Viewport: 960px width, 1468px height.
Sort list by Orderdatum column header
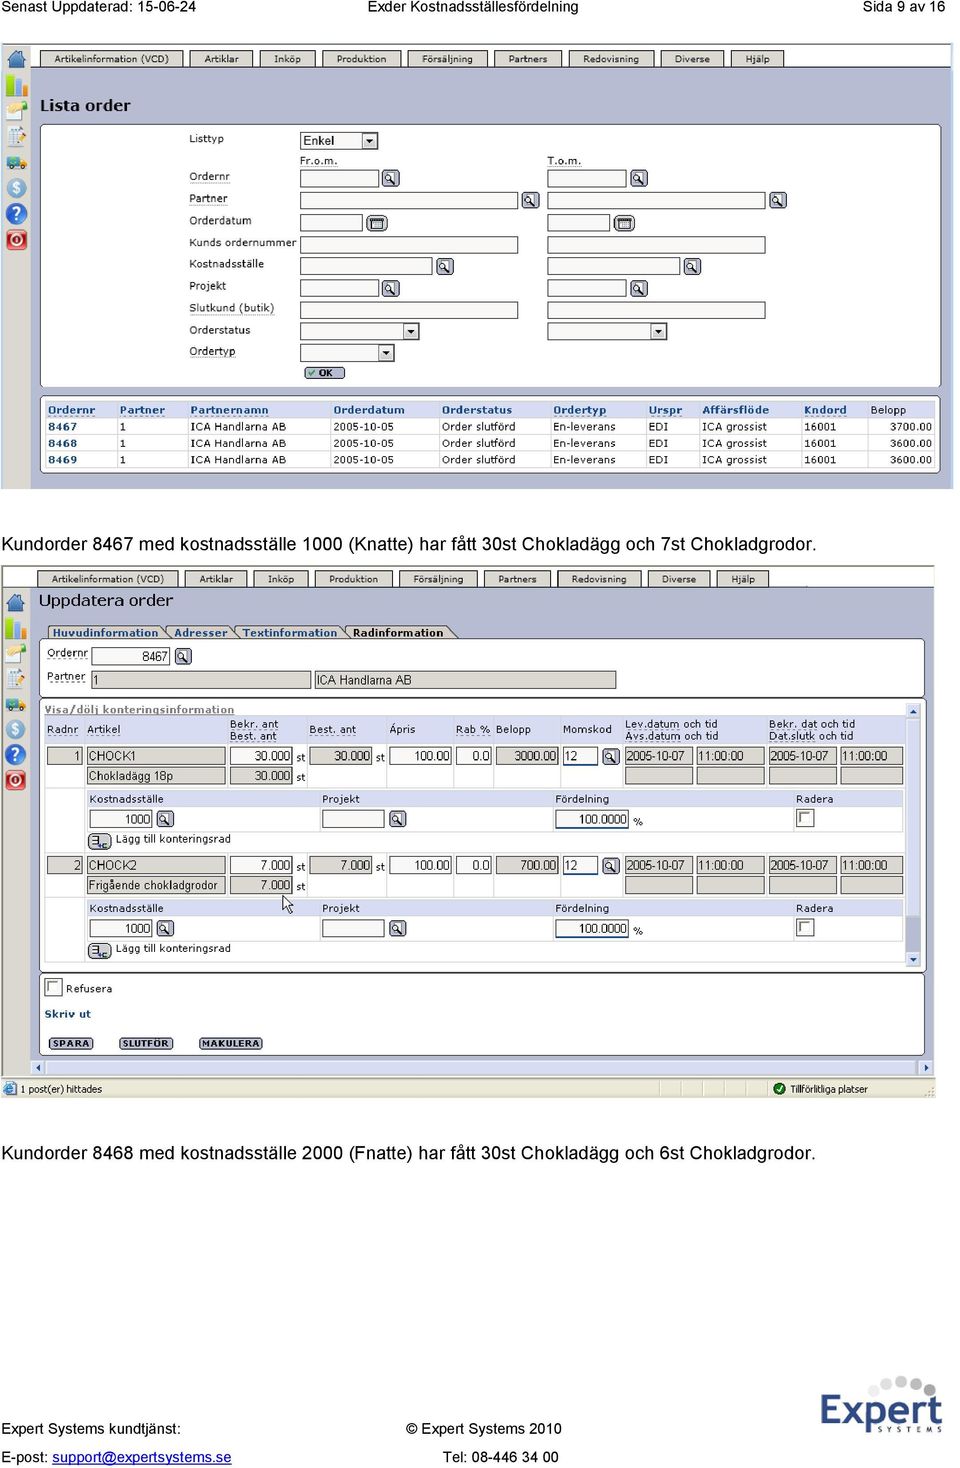pyautogui.click(x=369, y=410)
